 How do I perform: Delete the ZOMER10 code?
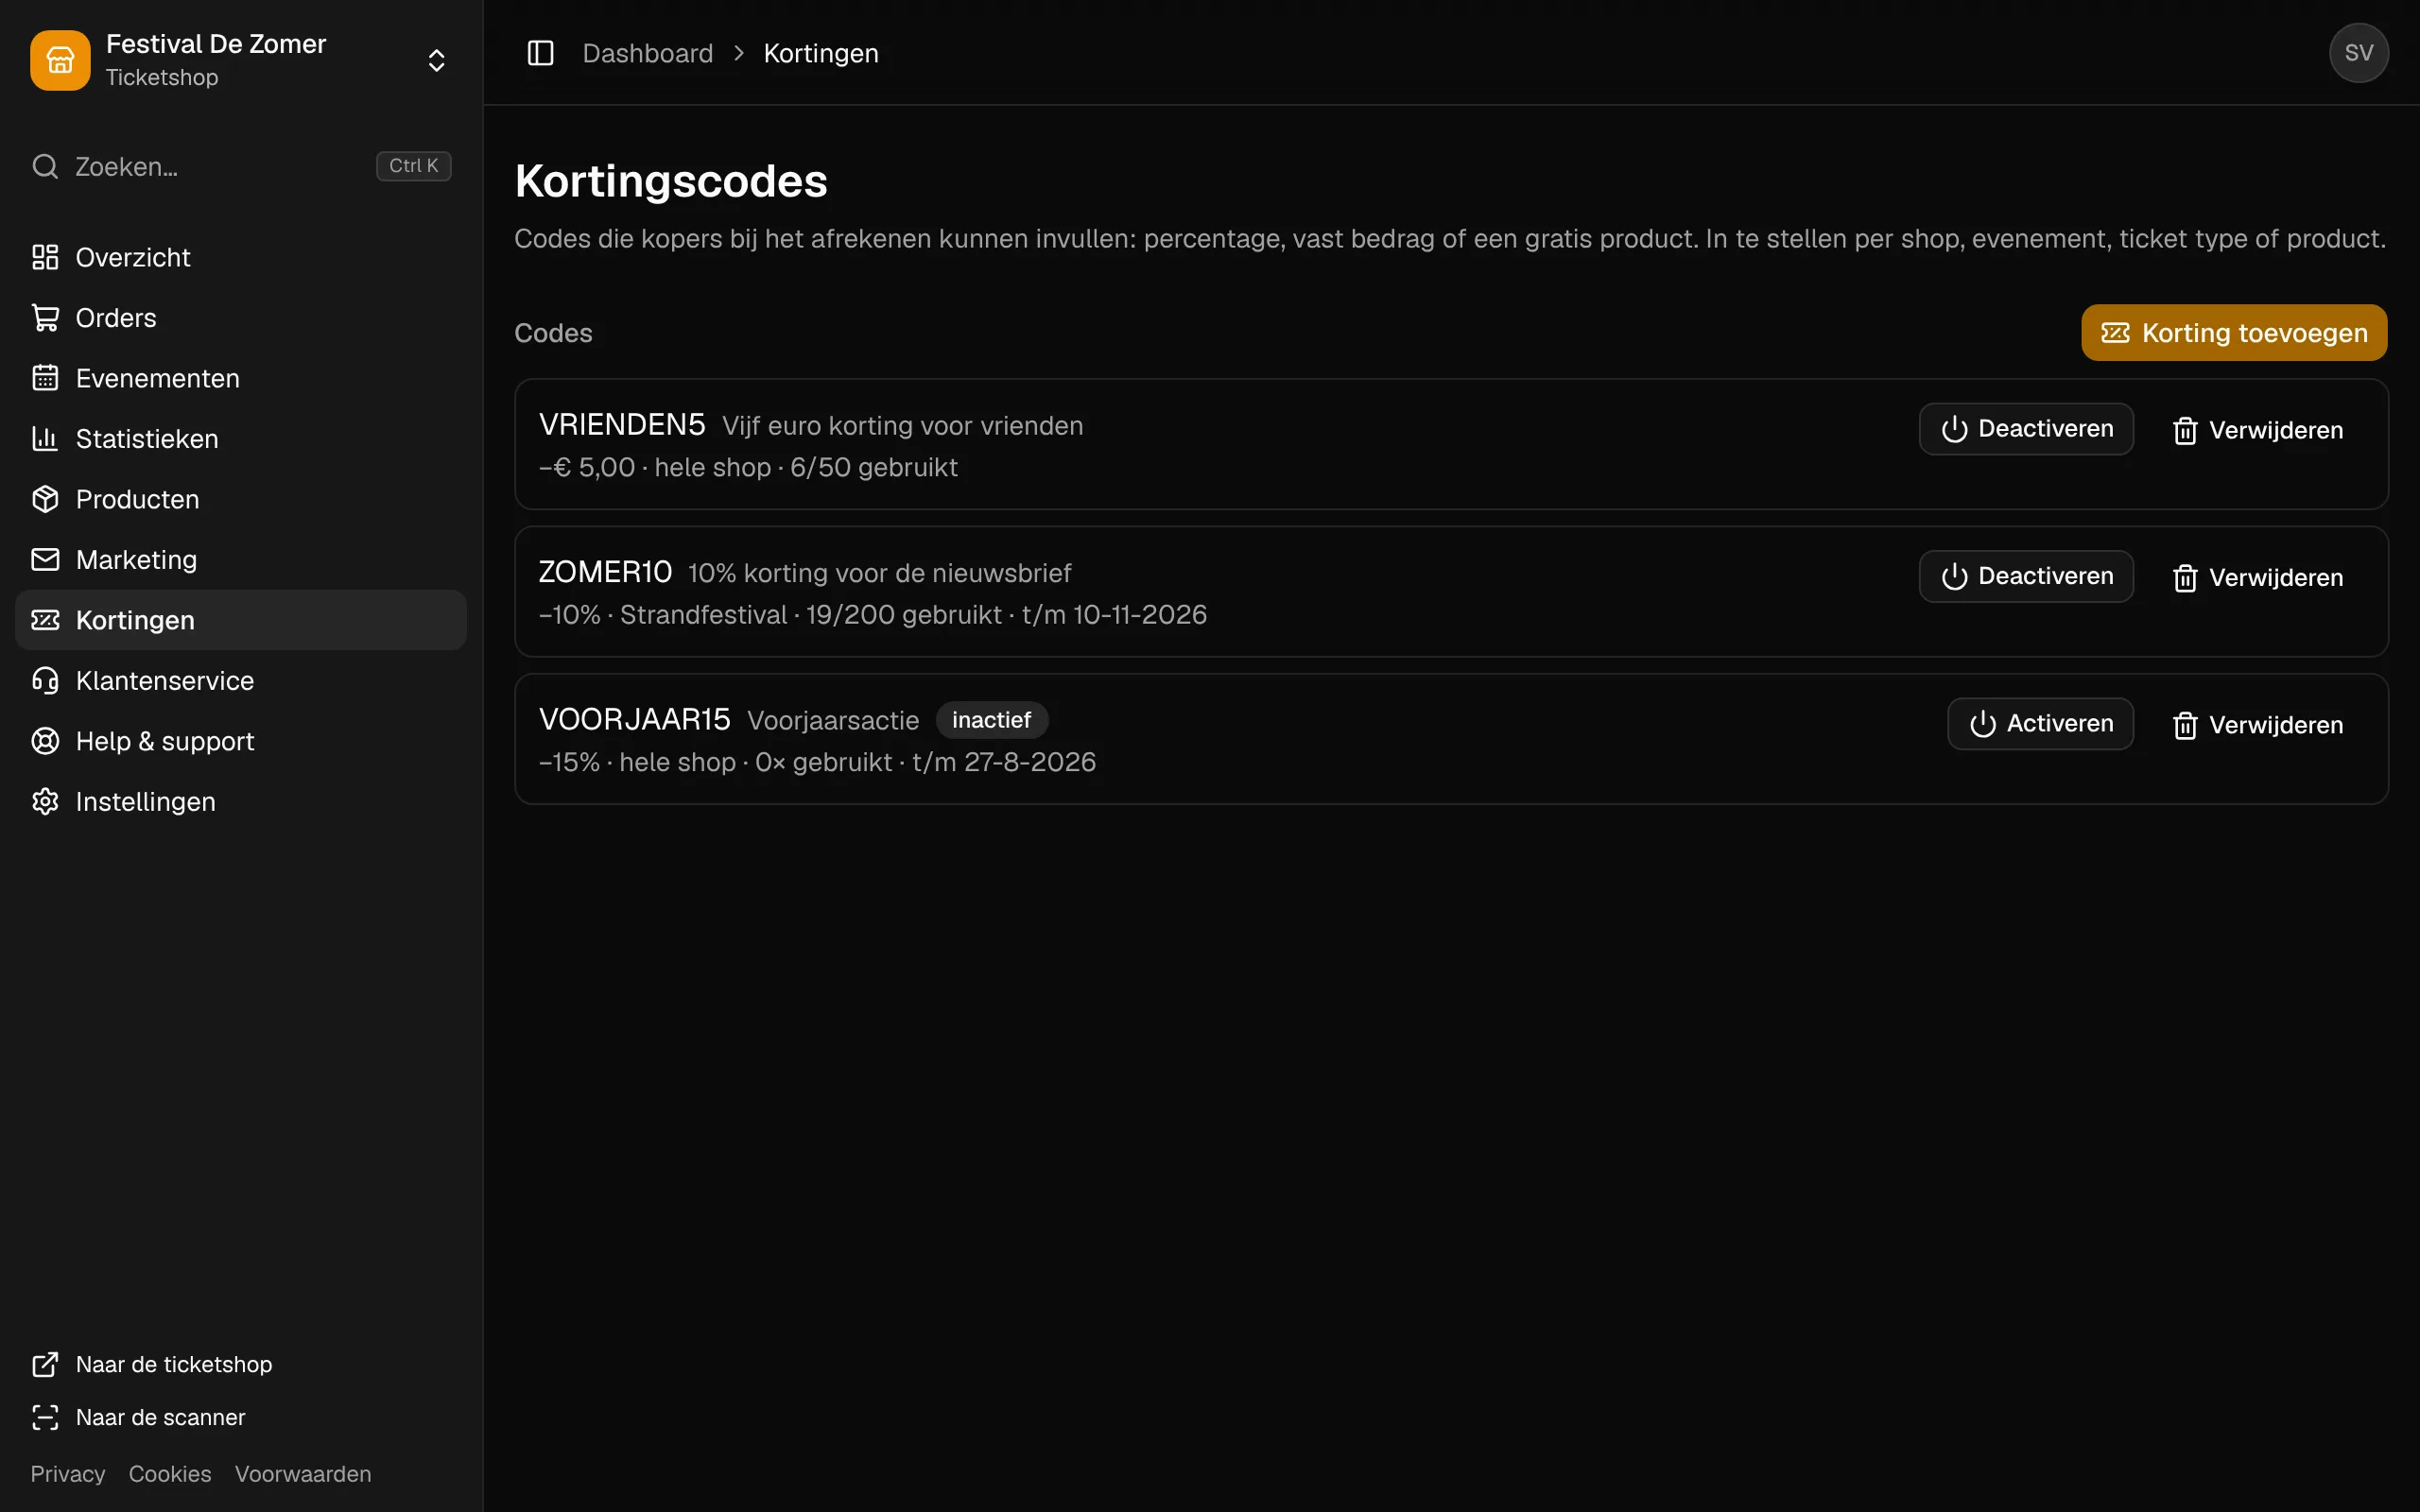click(x=2257, y=578)
